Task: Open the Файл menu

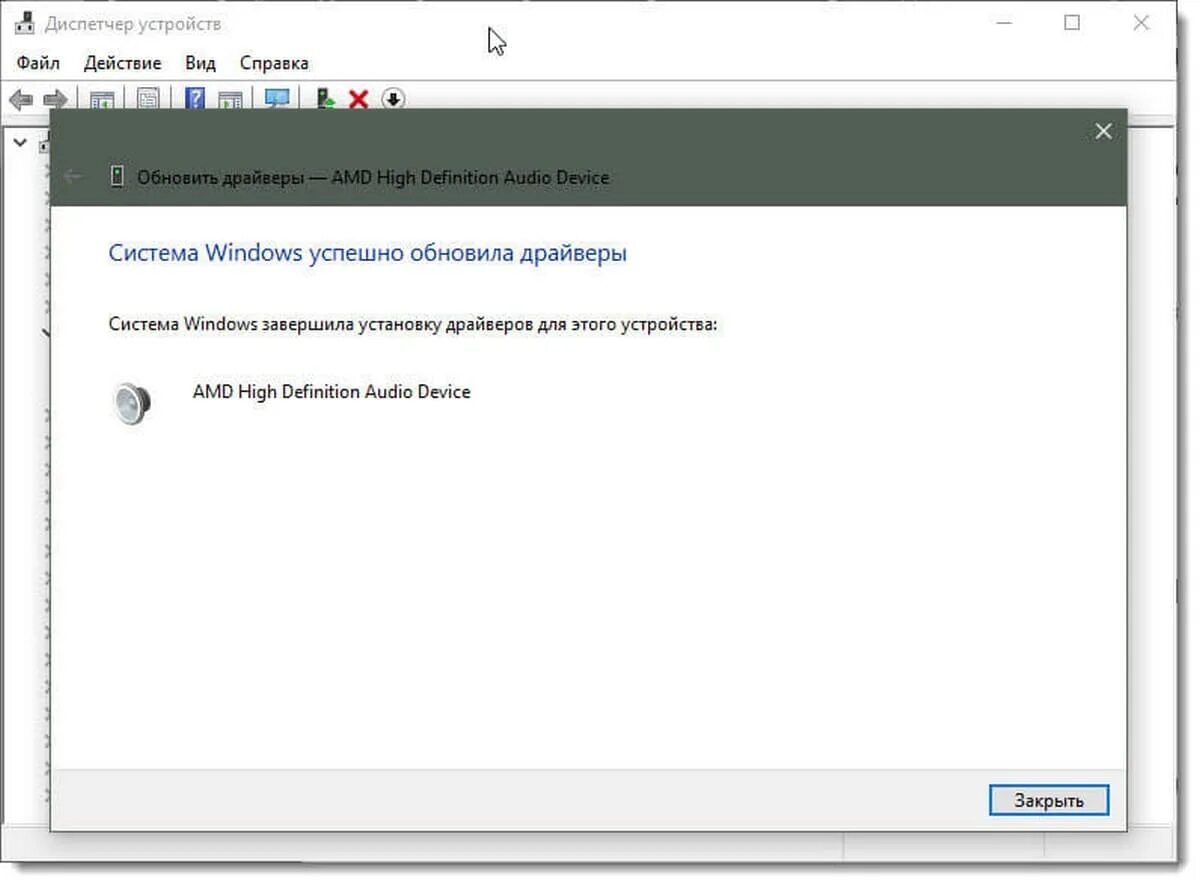Action: coord(38,63)
